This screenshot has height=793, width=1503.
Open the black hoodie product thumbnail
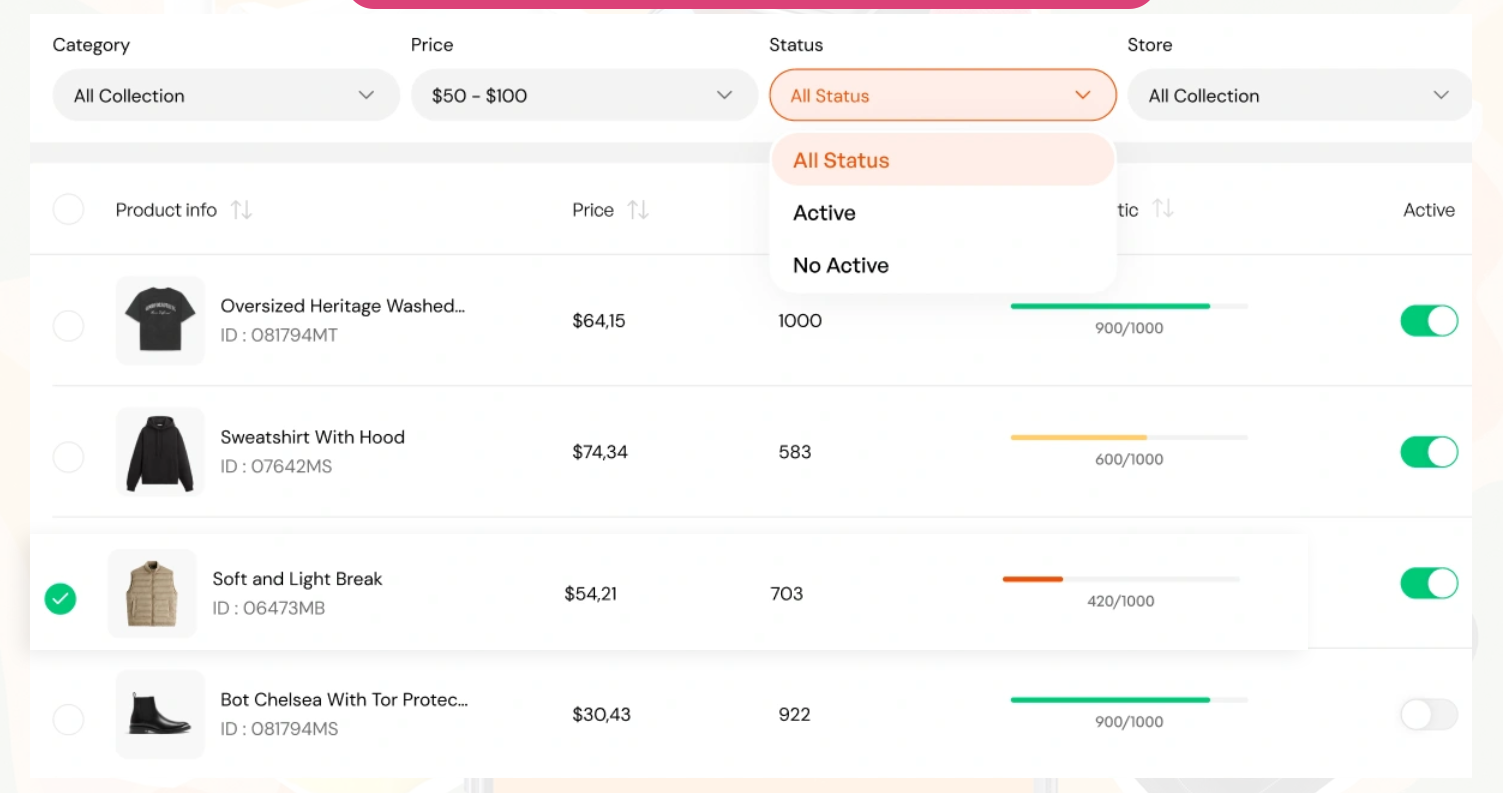tap(160, 451)
